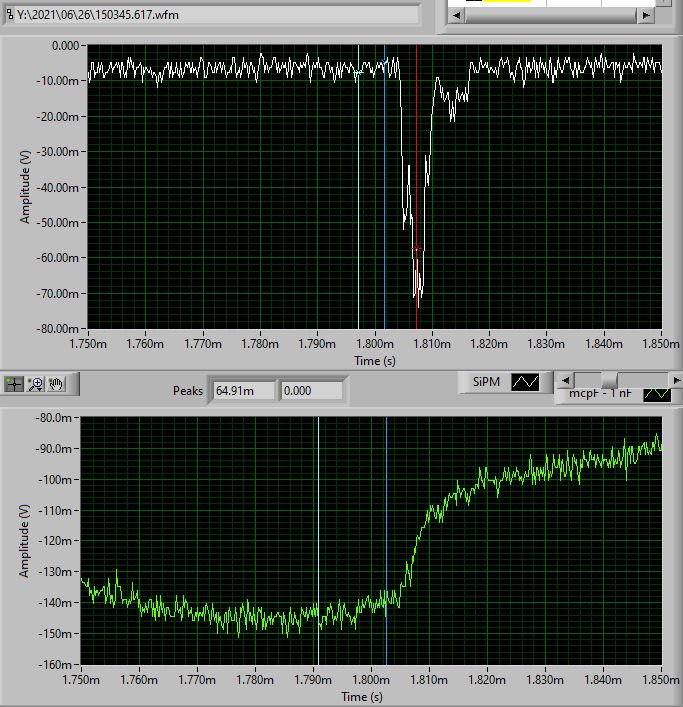Click the red cursor line in top graph

(x=417, y=150)
